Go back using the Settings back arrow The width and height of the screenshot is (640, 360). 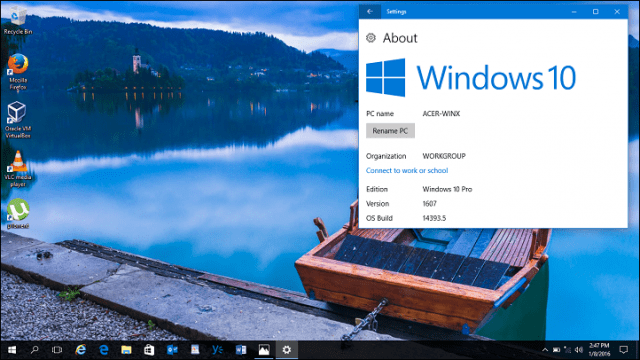pos(370,11)
